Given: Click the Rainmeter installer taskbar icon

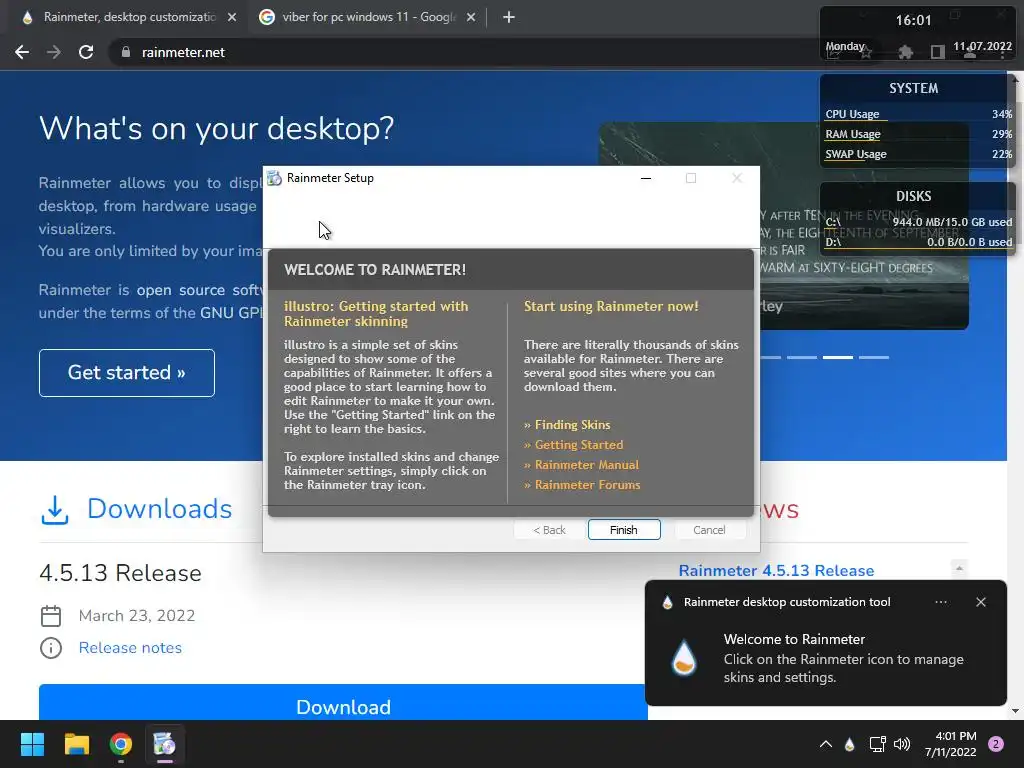Looking at the screenshot, I should (x=165, y=744).
